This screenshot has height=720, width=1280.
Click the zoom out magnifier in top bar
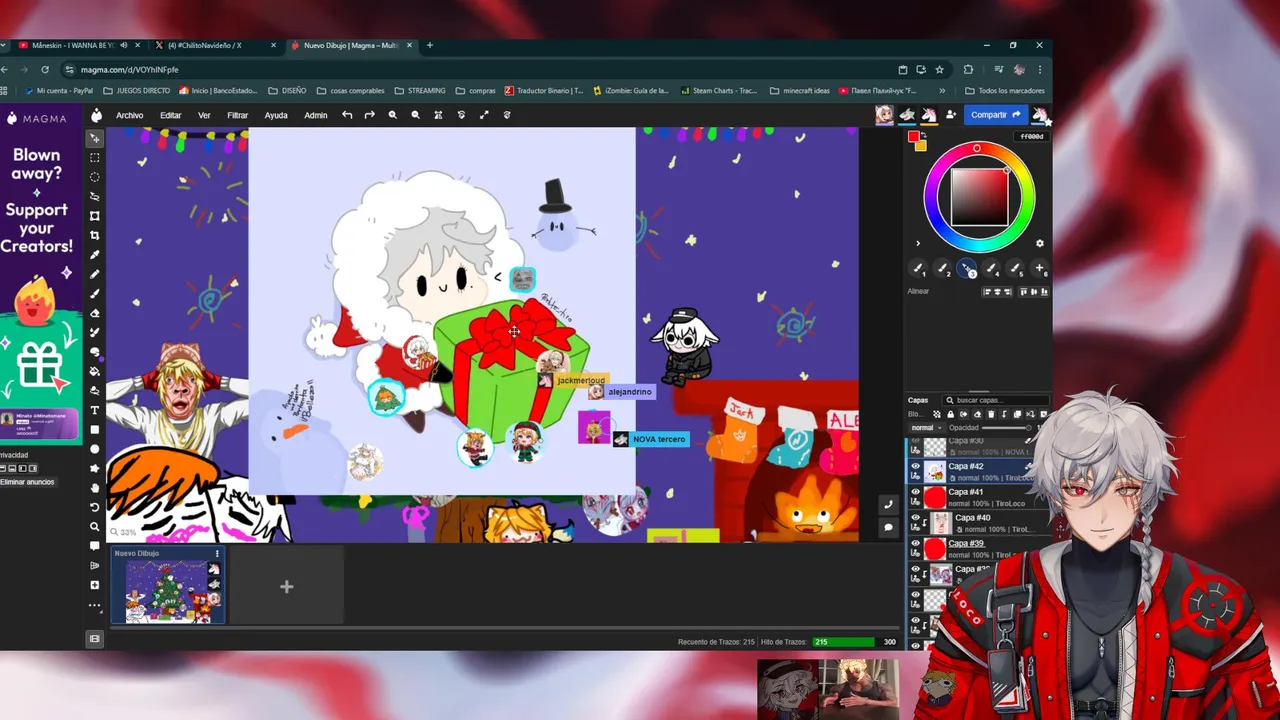(415, 115)
